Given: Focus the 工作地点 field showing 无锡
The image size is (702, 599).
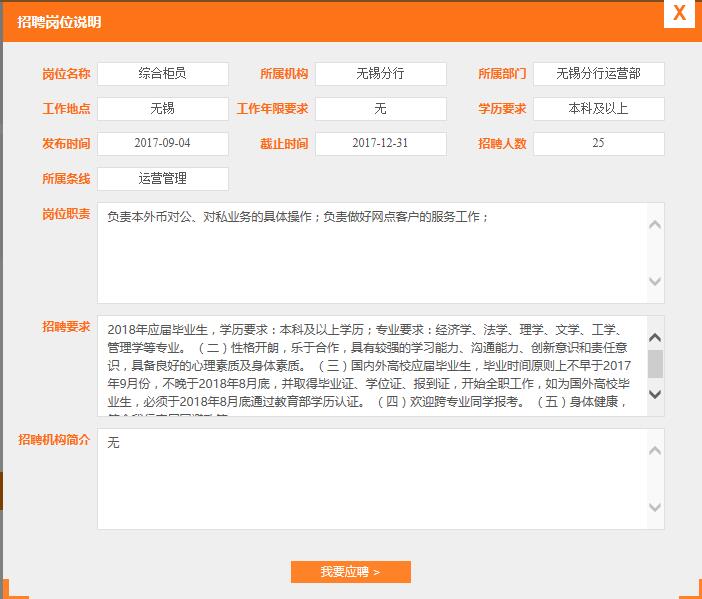Looking at the screenshot, I should click(162, 109).
